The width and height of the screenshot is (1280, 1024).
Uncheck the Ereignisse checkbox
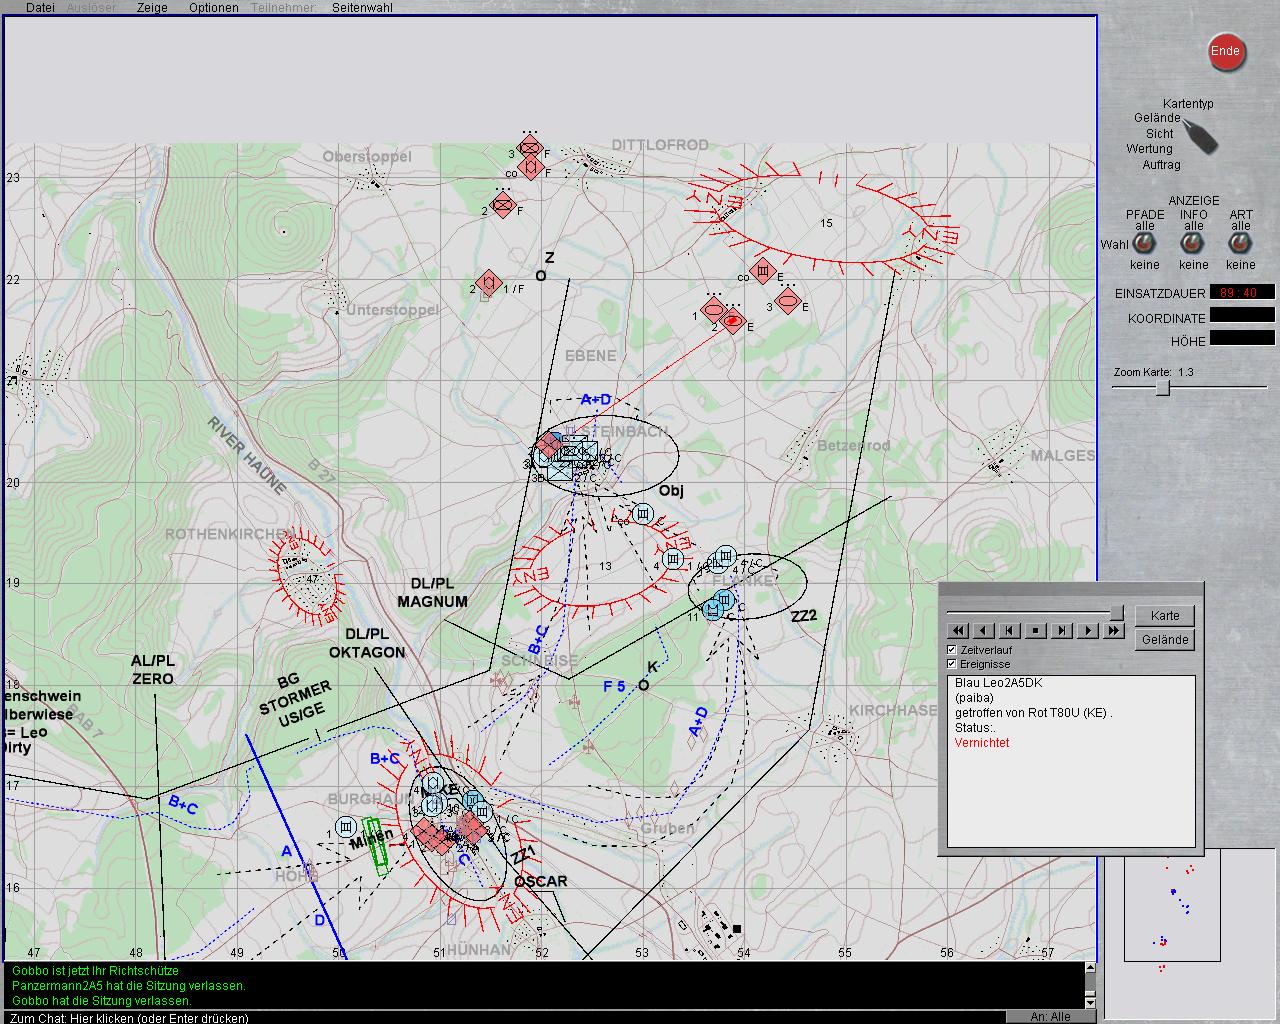coord(952,664)
